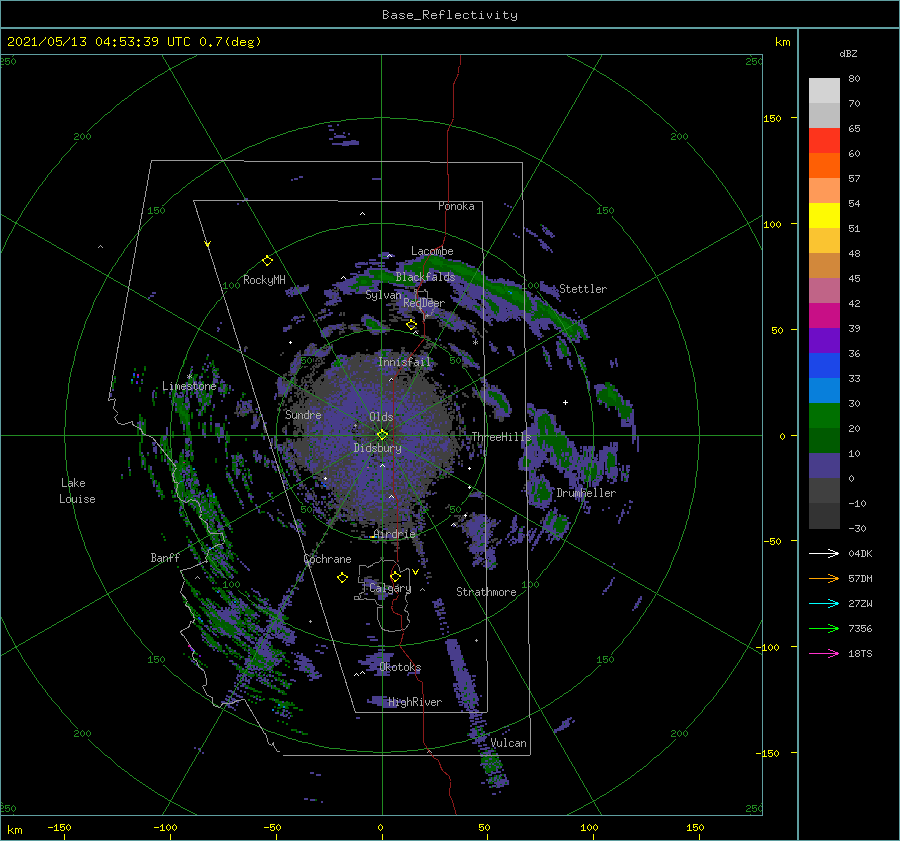
Task: Select the yellow 54 dBZ color swatch
Action: pos(824,215)
